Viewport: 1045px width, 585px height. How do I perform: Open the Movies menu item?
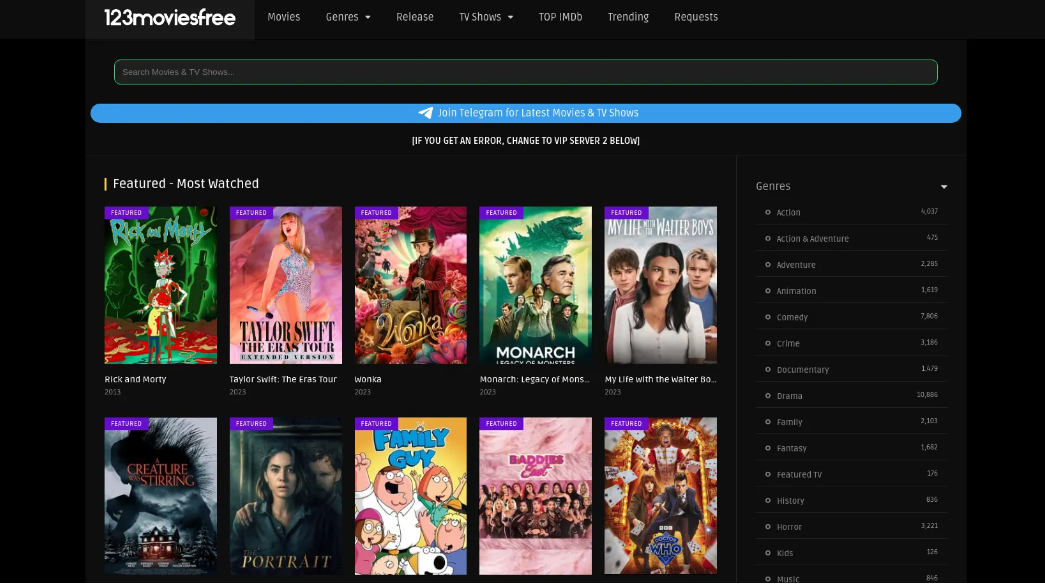pos(284,17)
